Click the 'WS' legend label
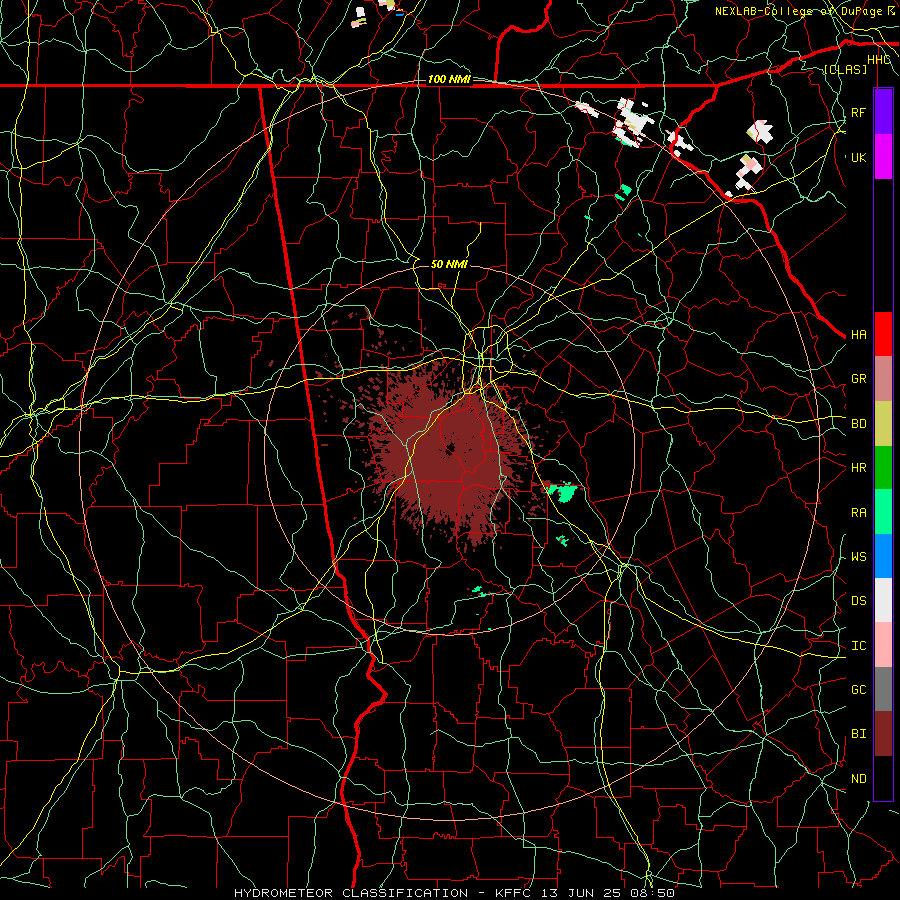Screen dimensions: 900x900 (858, 557)
